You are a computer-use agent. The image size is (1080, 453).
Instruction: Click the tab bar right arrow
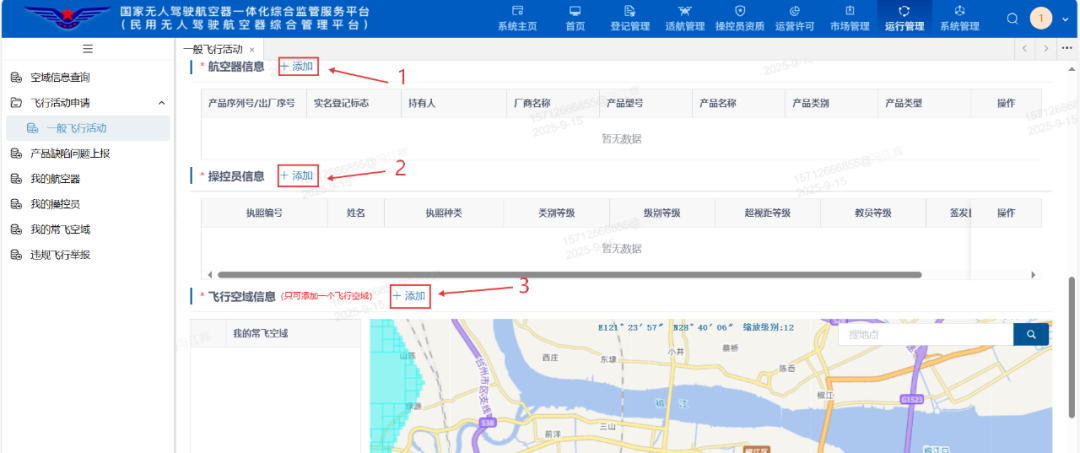(x=1046, y=49)
